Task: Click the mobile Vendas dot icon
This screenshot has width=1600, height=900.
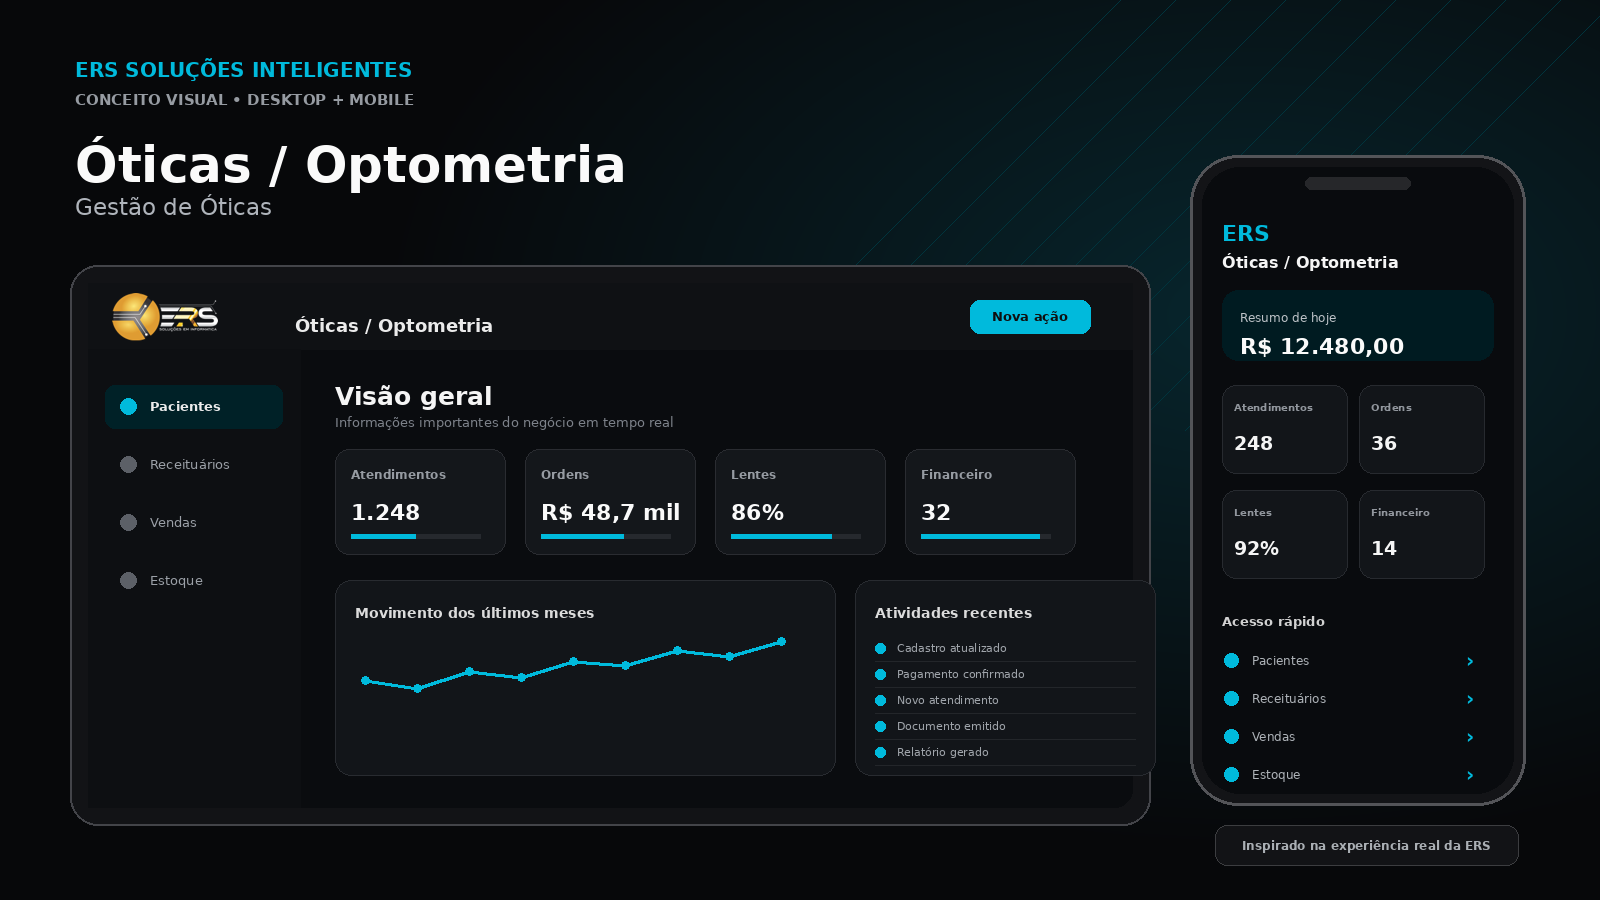Action: pyautogui.click(x=1232, y=737)
